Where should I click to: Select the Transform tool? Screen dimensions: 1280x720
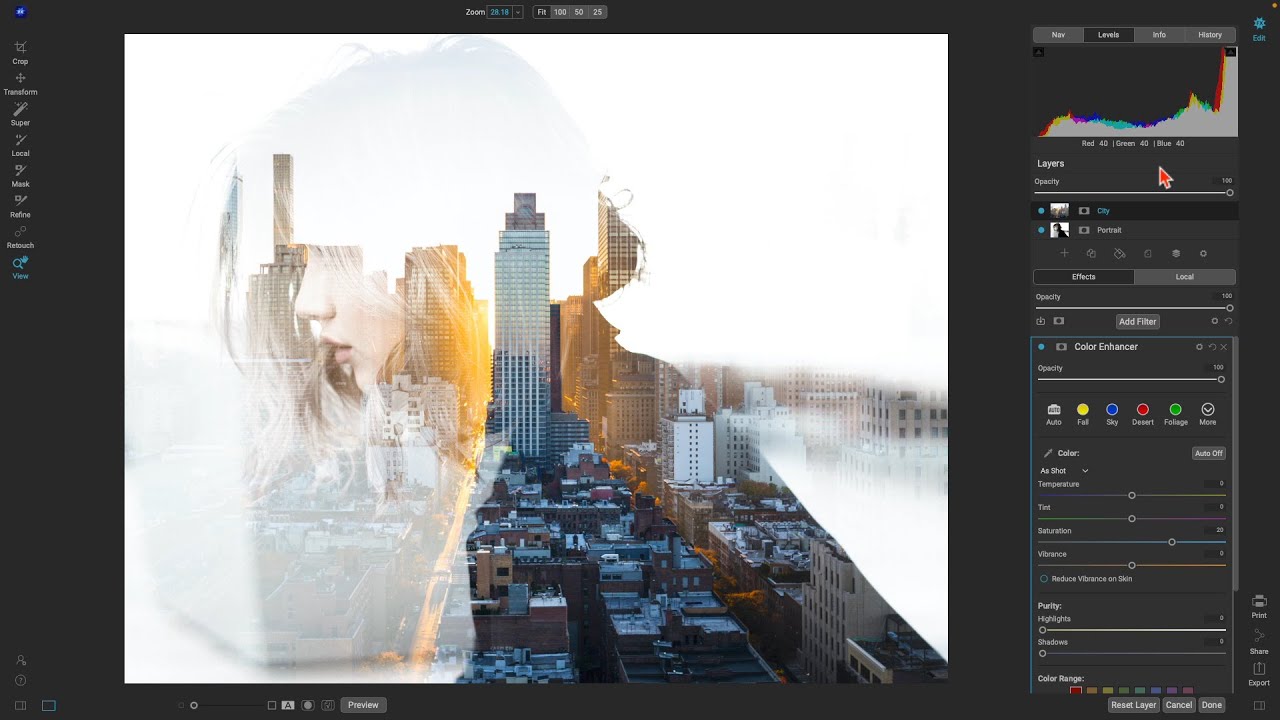[20, 83]
